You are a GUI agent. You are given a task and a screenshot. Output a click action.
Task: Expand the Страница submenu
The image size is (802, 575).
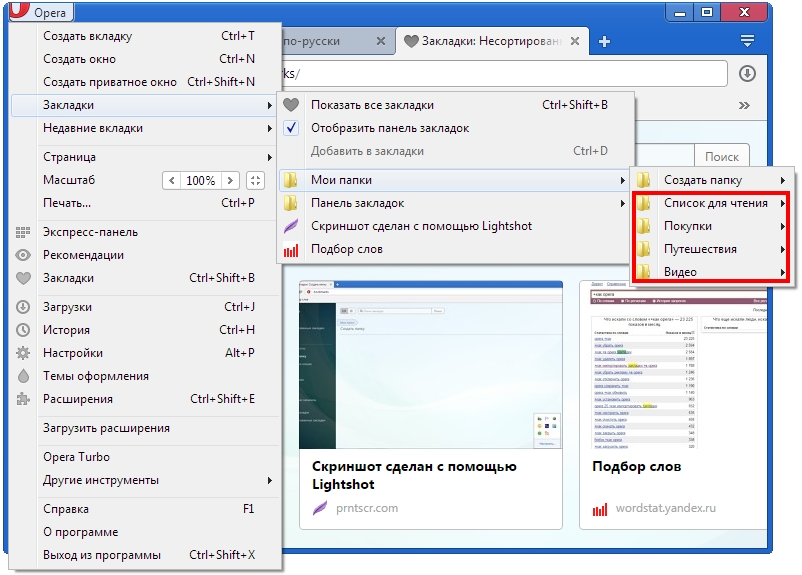tap(146, 157)
